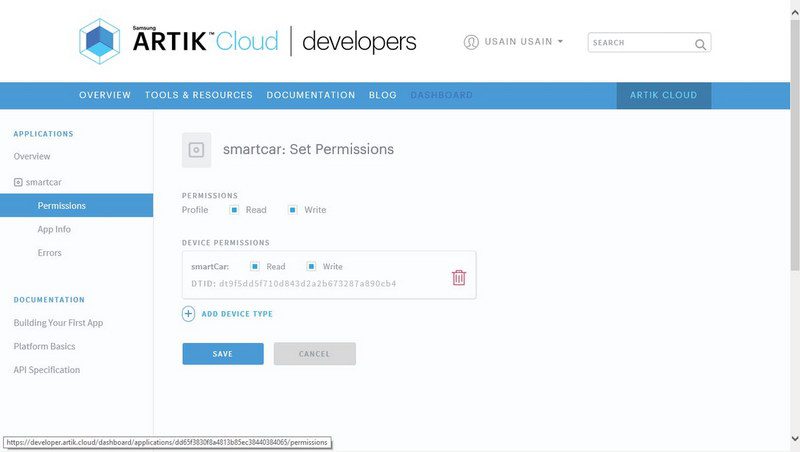
Task: Toggle smartCar device Read checkbox
Action: click(x=254, y=267)
